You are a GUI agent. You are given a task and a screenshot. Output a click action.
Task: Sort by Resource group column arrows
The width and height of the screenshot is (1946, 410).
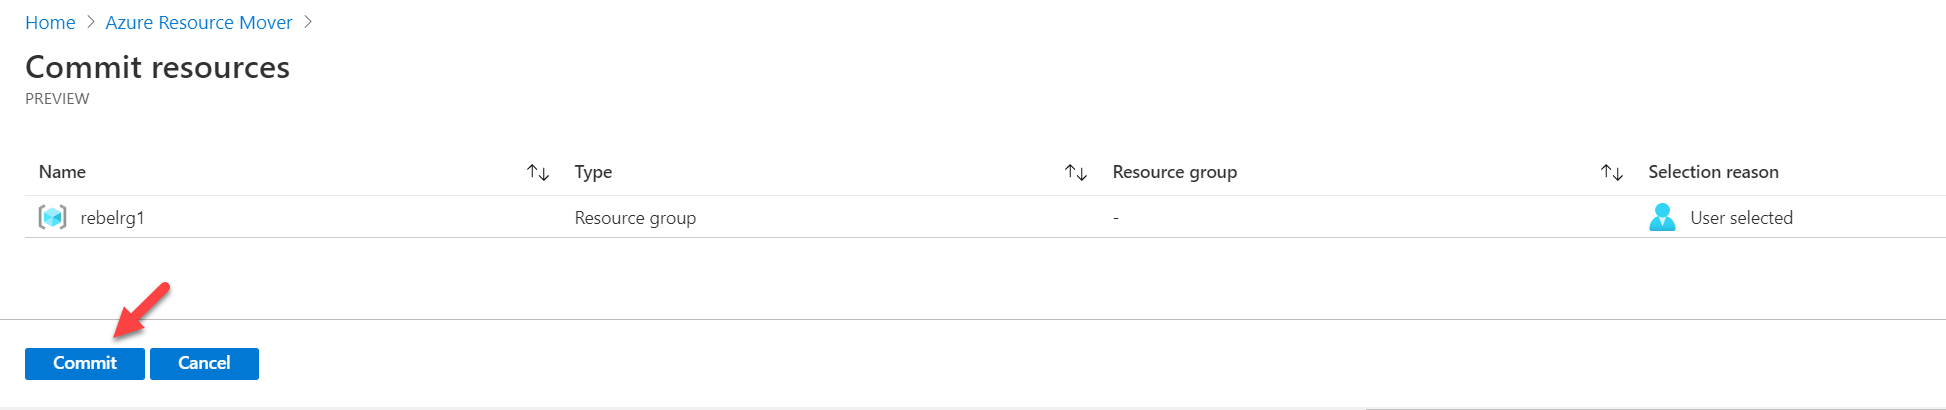coord(1612,172)
